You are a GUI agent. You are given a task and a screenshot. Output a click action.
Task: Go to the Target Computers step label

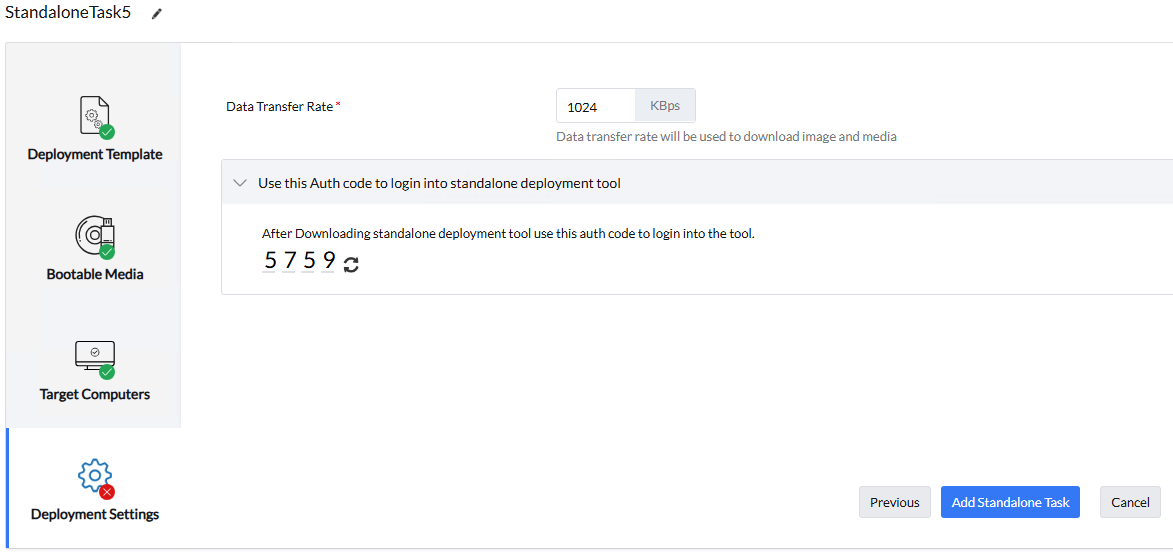click(x=95, y=394)
